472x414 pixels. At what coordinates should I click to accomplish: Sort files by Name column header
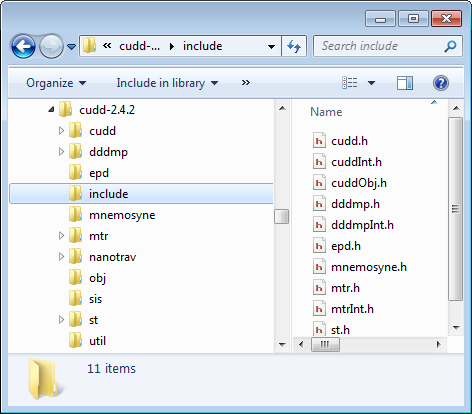(x=326, y=112)
